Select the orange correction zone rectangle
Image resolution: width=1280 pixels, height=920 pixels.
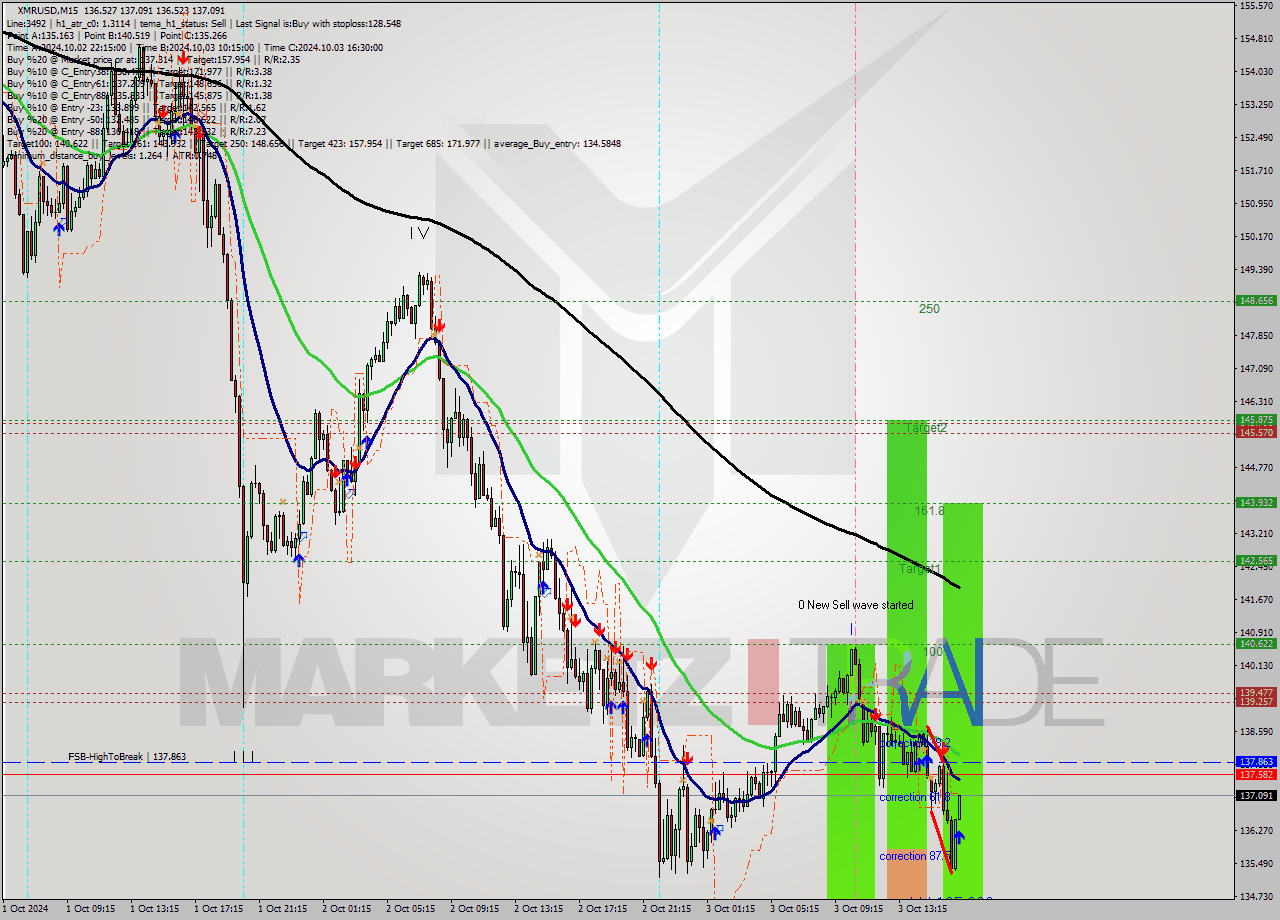(906, 872)
